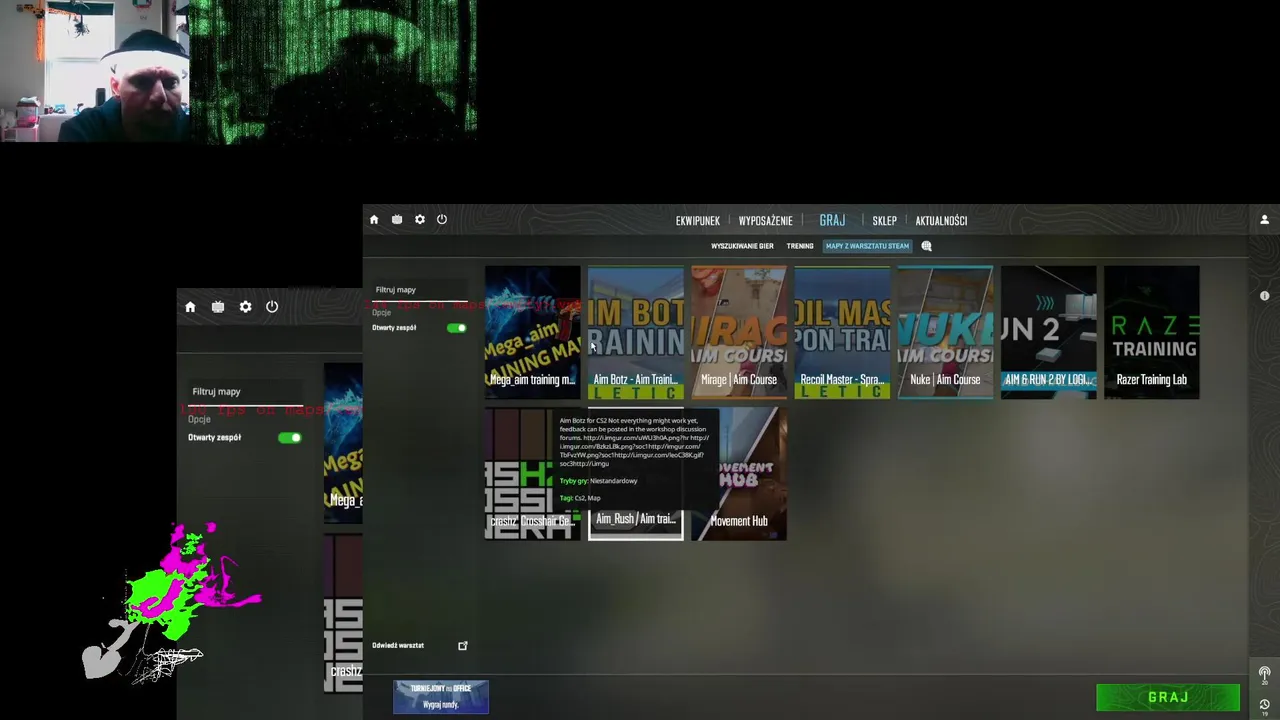Click inventory icon in the left background window
The image size is (1280, 720).
218,307
